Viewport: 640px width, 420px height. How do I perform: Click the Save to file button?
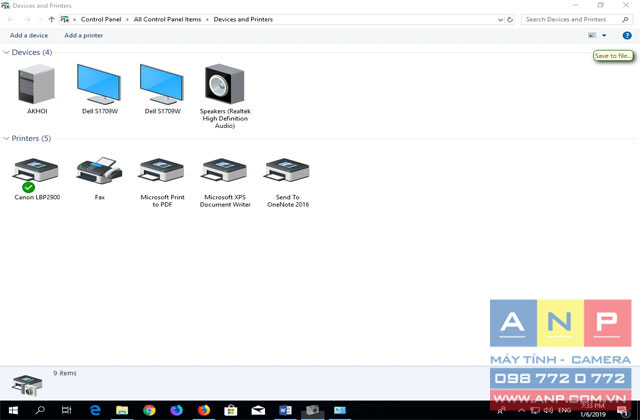coord(613,56)
